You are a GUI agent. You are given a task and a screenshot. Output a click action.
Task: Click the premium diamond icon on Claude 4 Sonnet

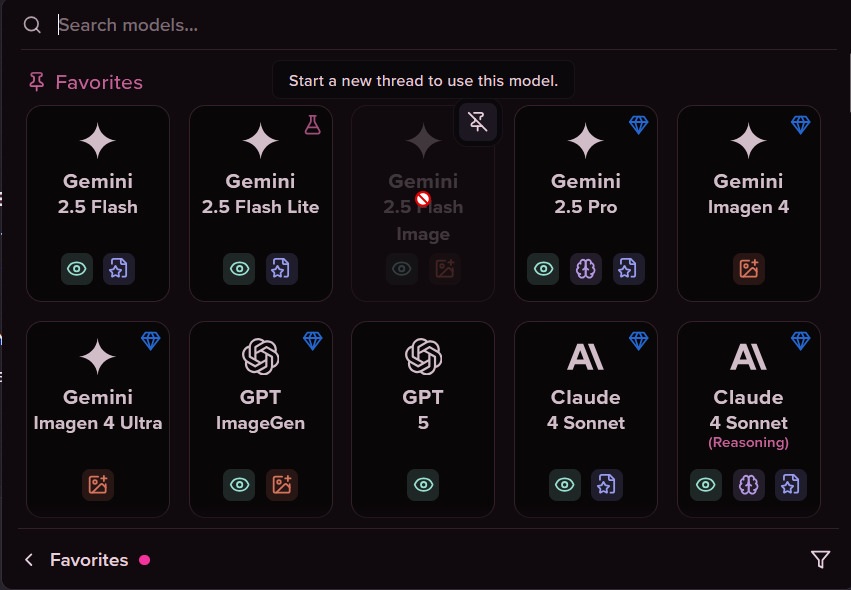[638, 341]
